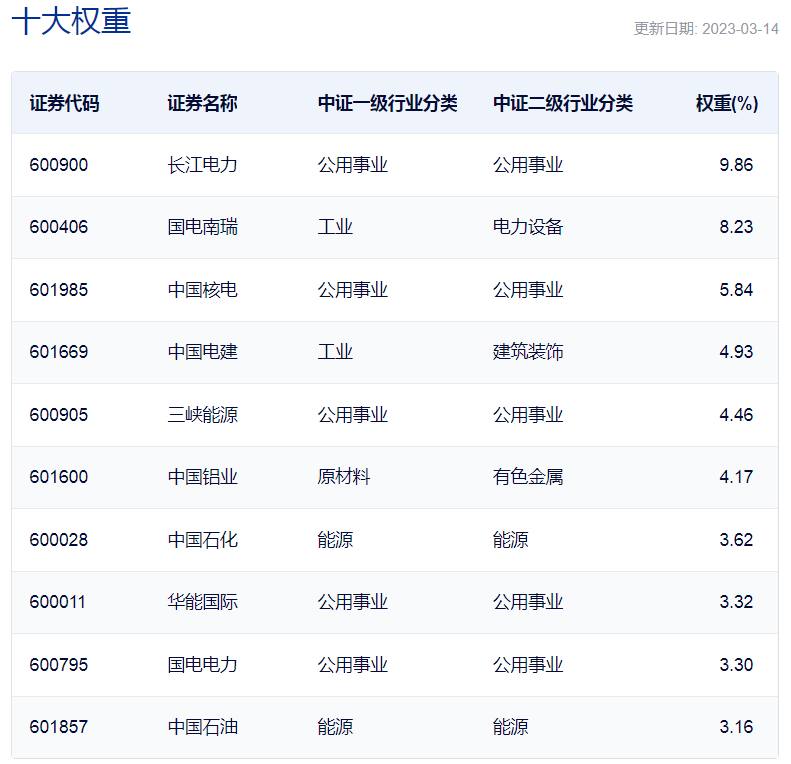Click the 建筑装饰 industry cell

[528, 352]
